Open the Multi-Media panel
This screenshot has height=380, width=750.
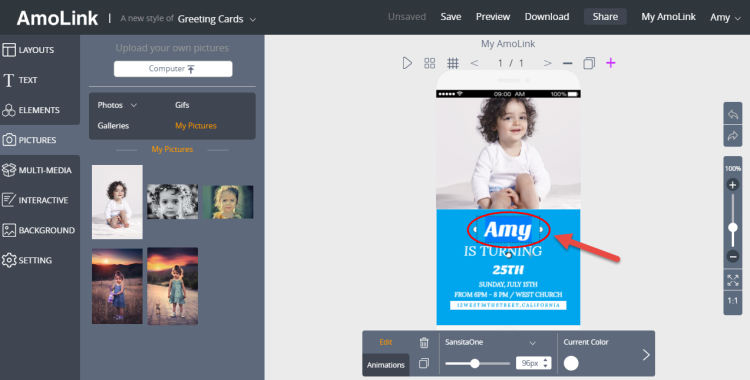36,170
